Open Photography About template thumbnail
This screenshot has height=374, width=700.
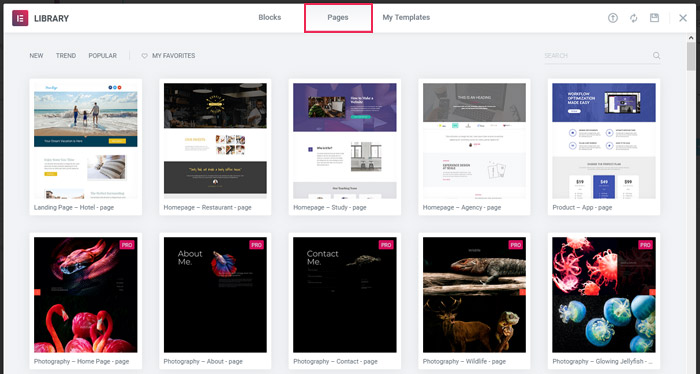pyautogui.click(x=215, y=295)
